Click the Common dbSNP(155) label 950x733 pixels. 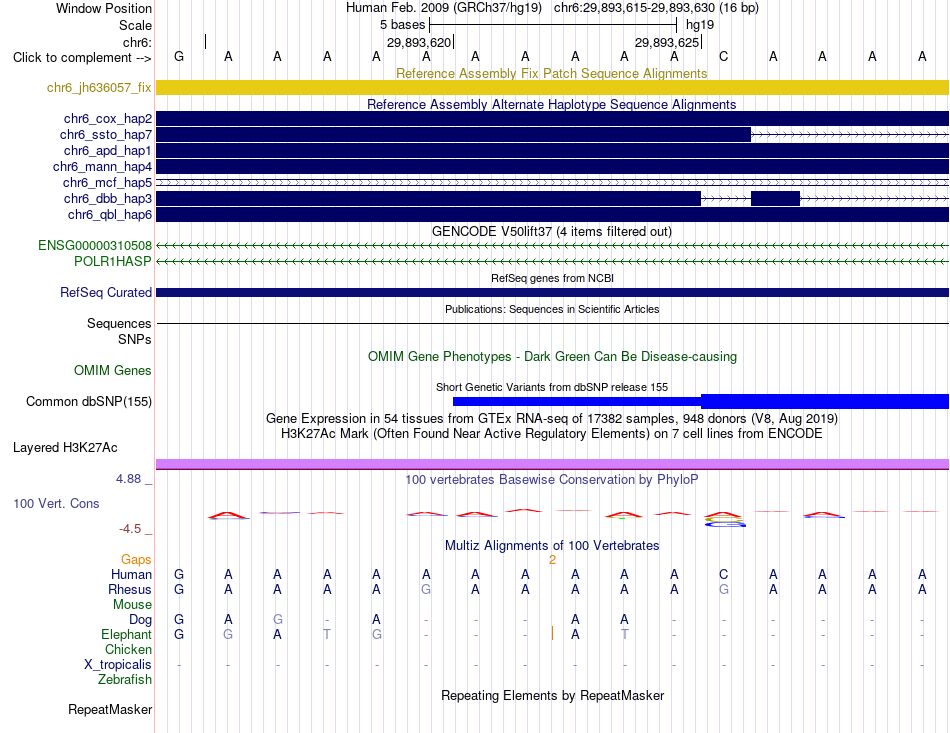(89, 402)
